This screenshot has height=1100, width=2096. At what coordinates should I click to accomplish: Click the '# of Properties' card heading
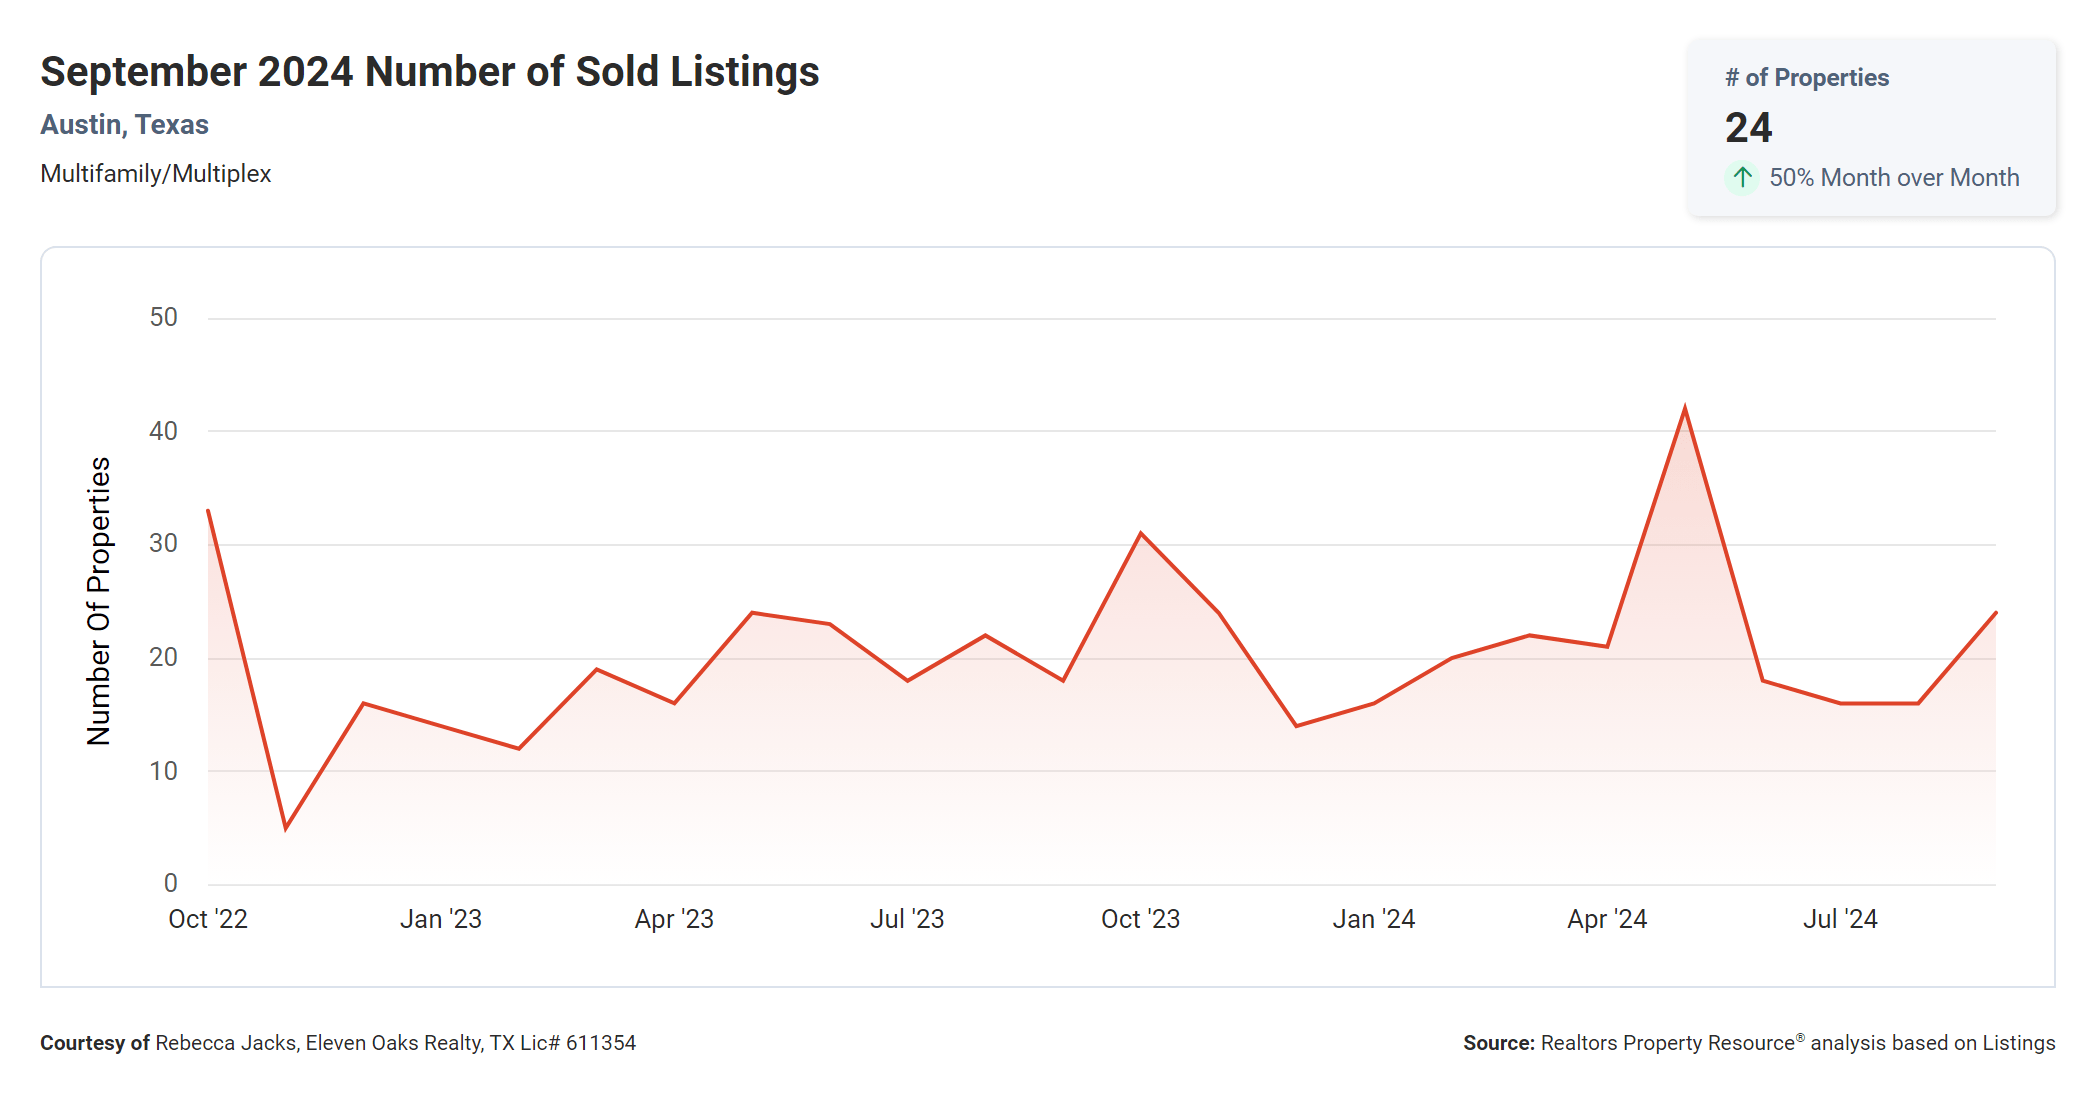pos(1806,78)
